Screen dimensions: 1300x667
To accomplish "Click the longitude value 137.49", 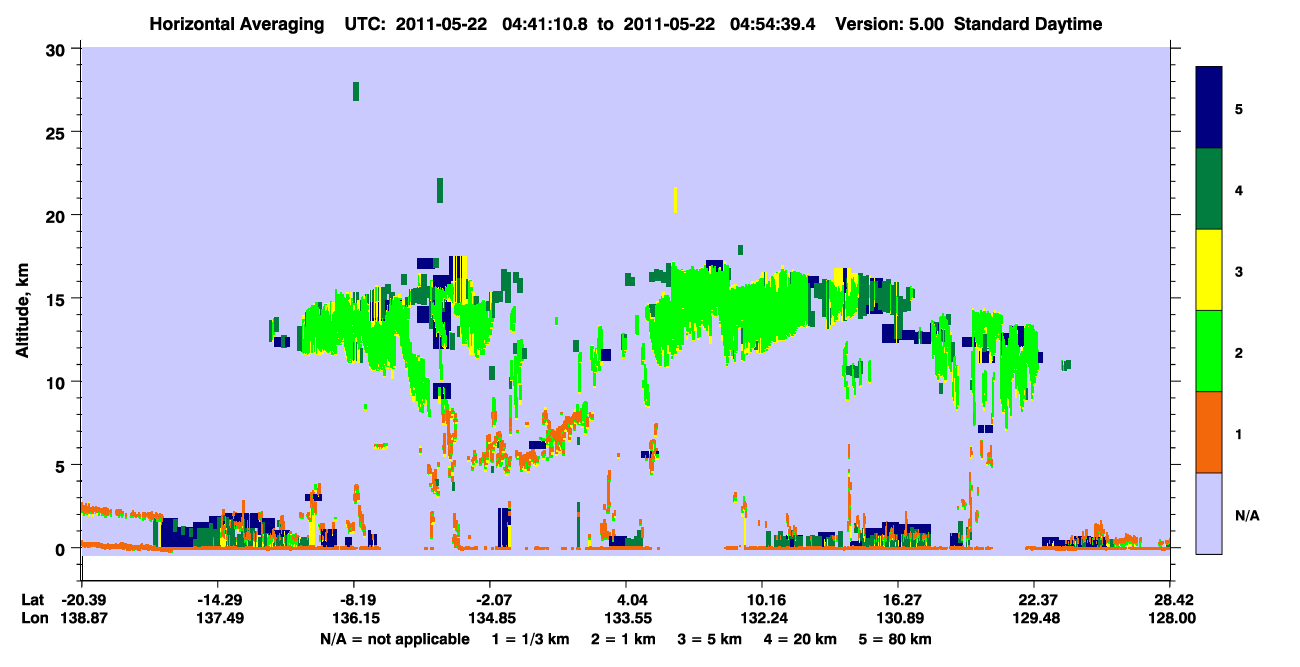I will click(x=218, y=618).
